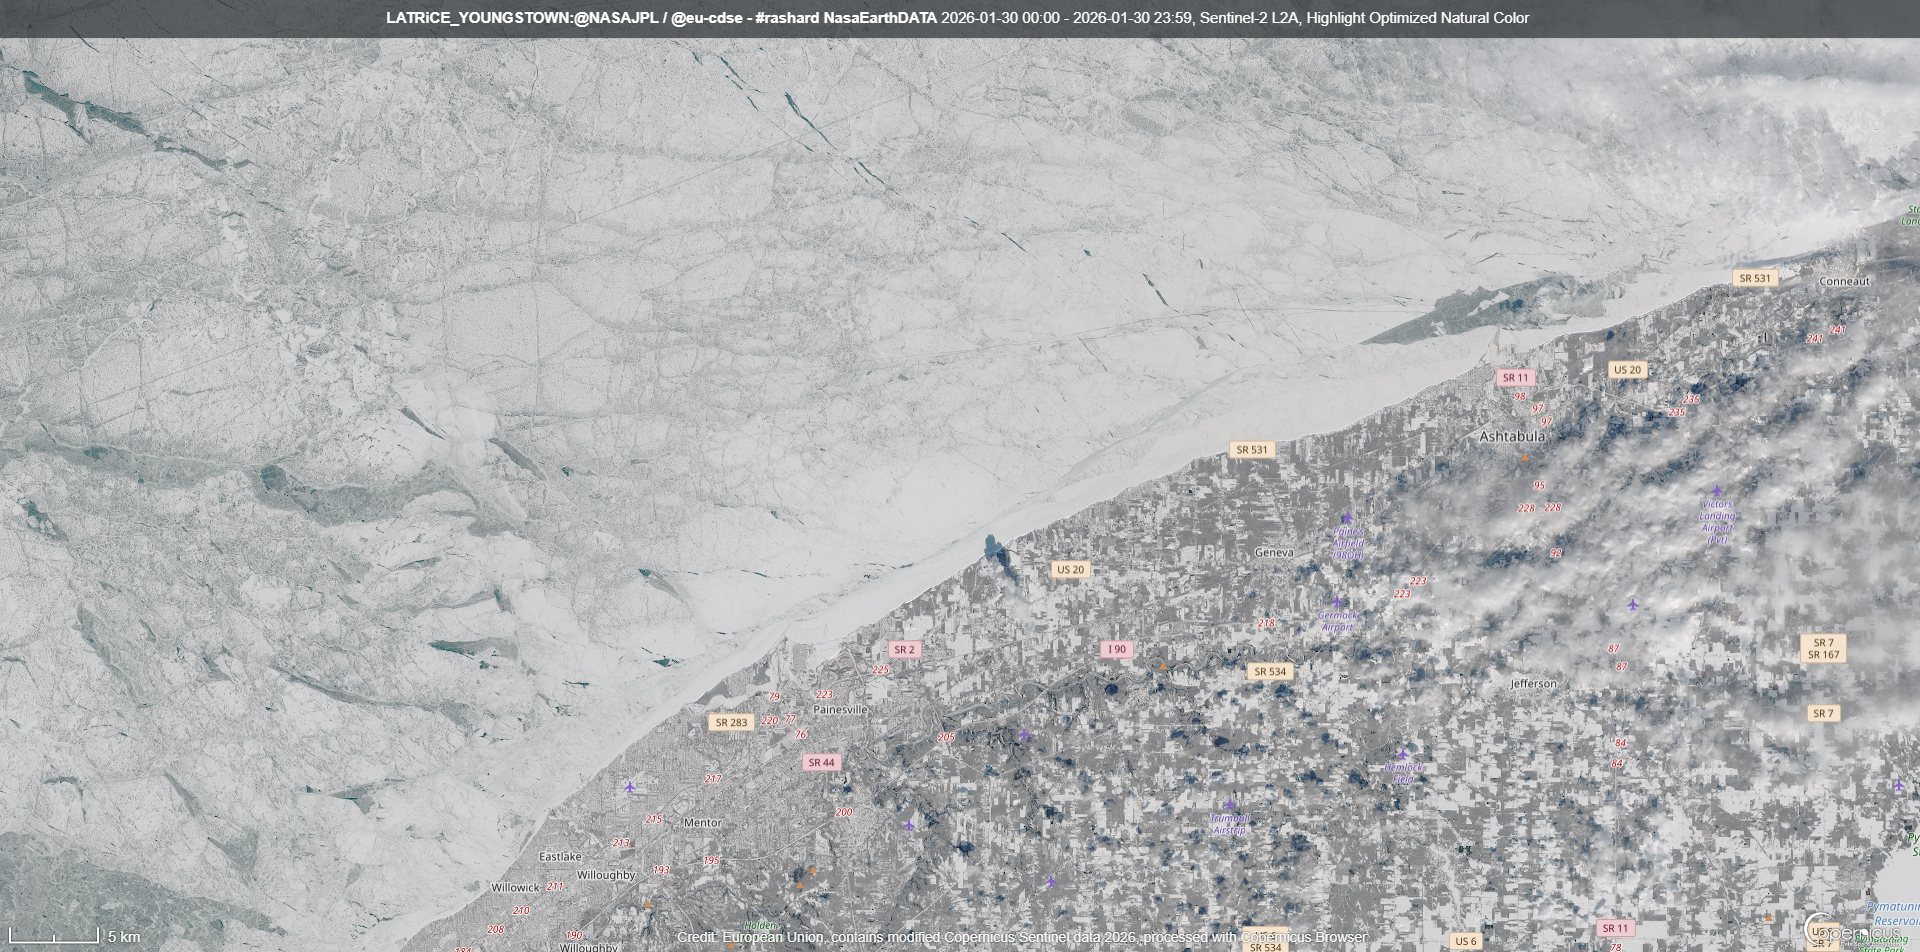
Task: Click the Ashtabula city label
Action: pos(1512,437)
